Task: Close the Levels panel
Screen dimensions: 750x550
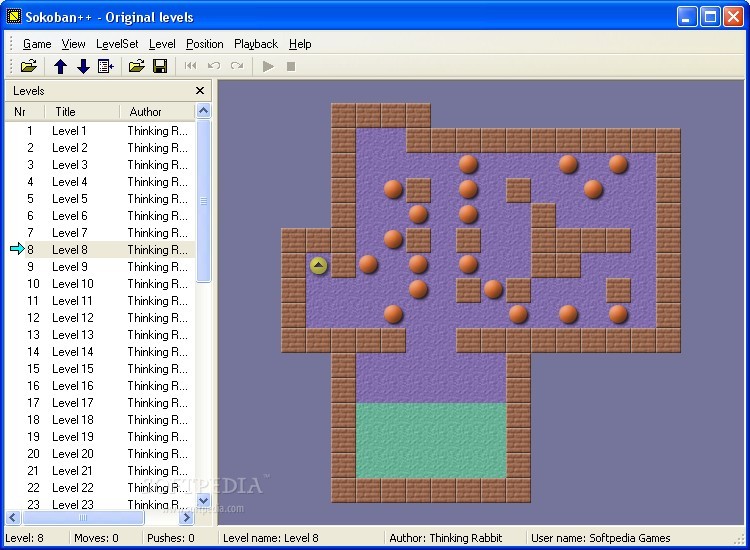Action: [200, 90]
